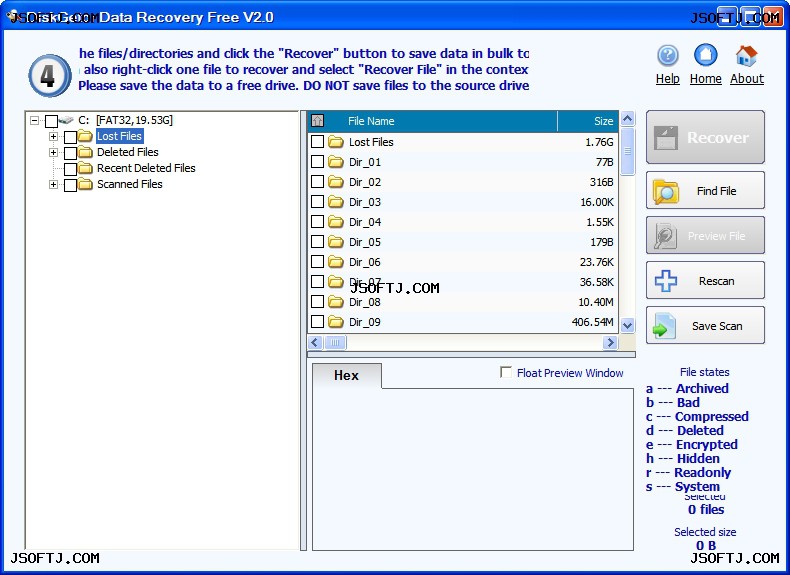Tick checkbox for Dir_05 row

[317, 241]
